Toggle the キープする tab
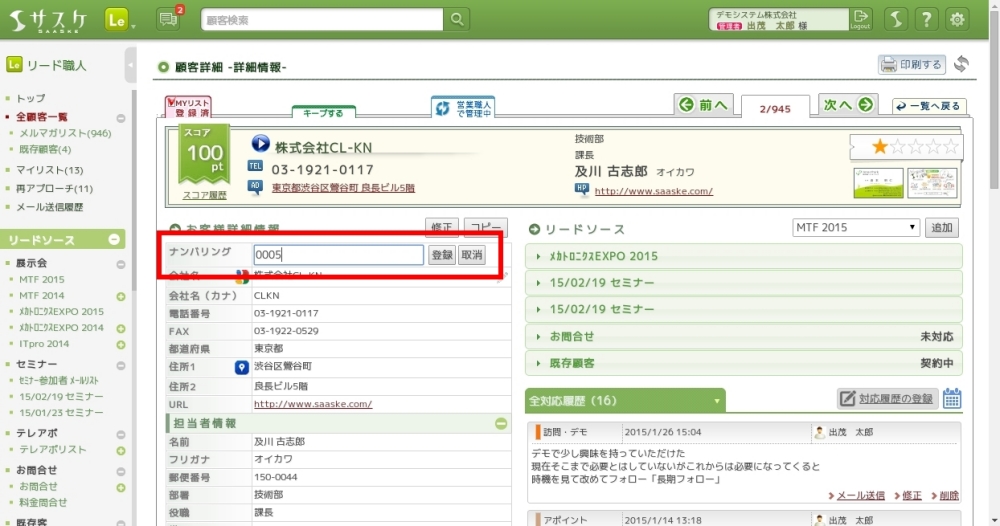Screen dimensions: 1000x526 click(322, 113)
